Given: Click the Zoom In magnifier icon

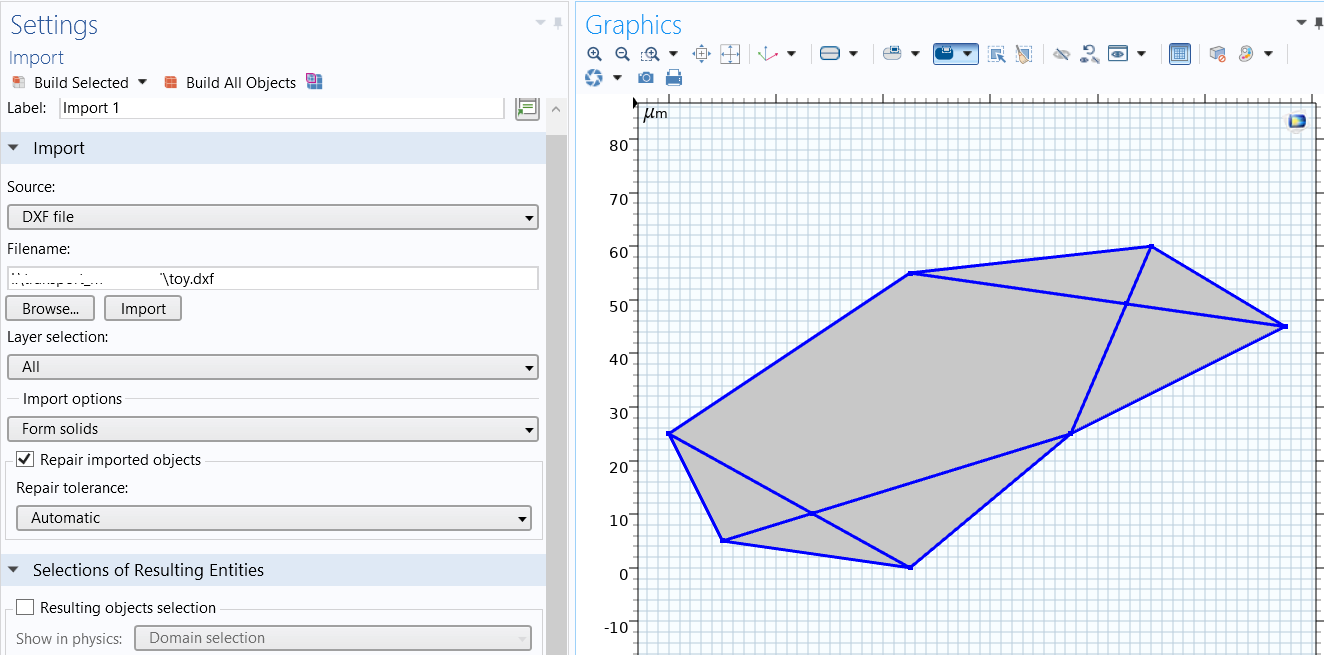Looking at the screenshot, I should coord(595,54).
